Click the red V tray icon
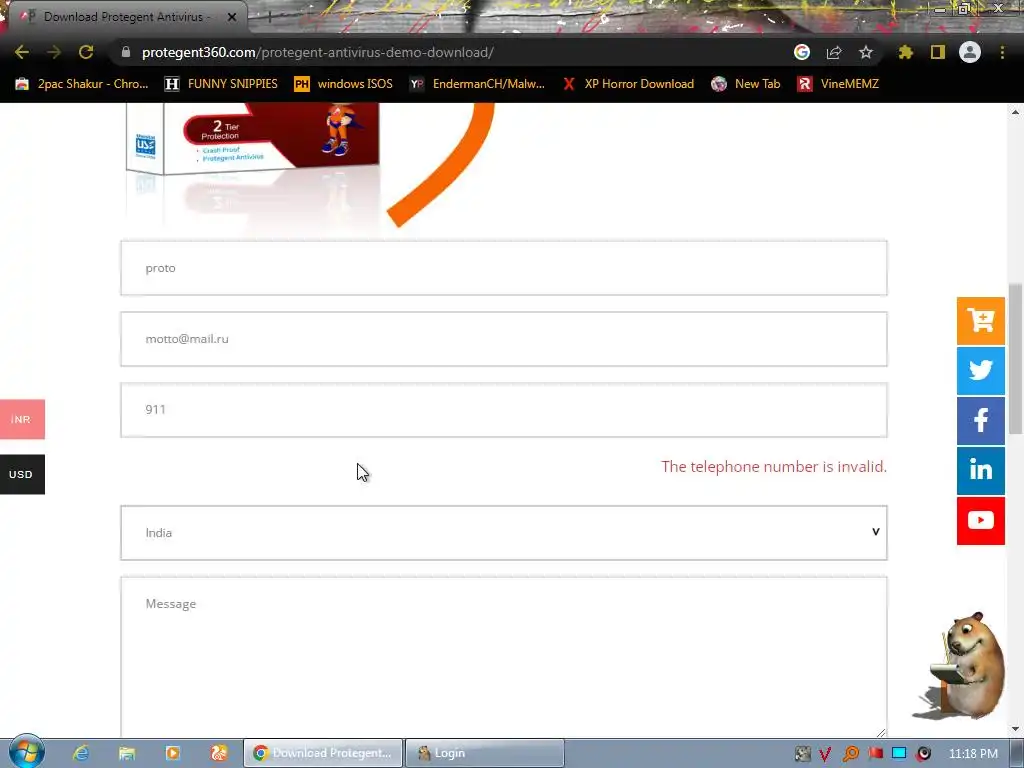The height and width of the screenshot is (768, 1024). pyautogui.click(x=825, y=754)
